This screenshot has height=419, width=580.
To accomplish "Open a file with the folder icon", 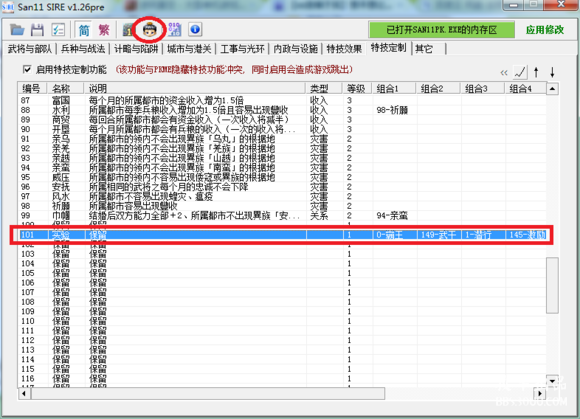I will pyautogui.click(x=17, y=30).
